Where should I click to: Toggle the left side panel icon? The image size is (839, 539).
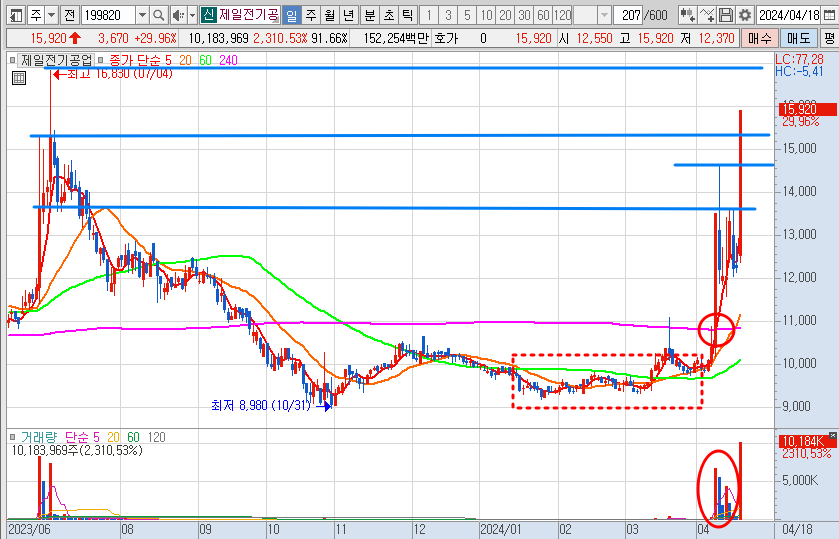pyautogui.click(x=16, y=15)
